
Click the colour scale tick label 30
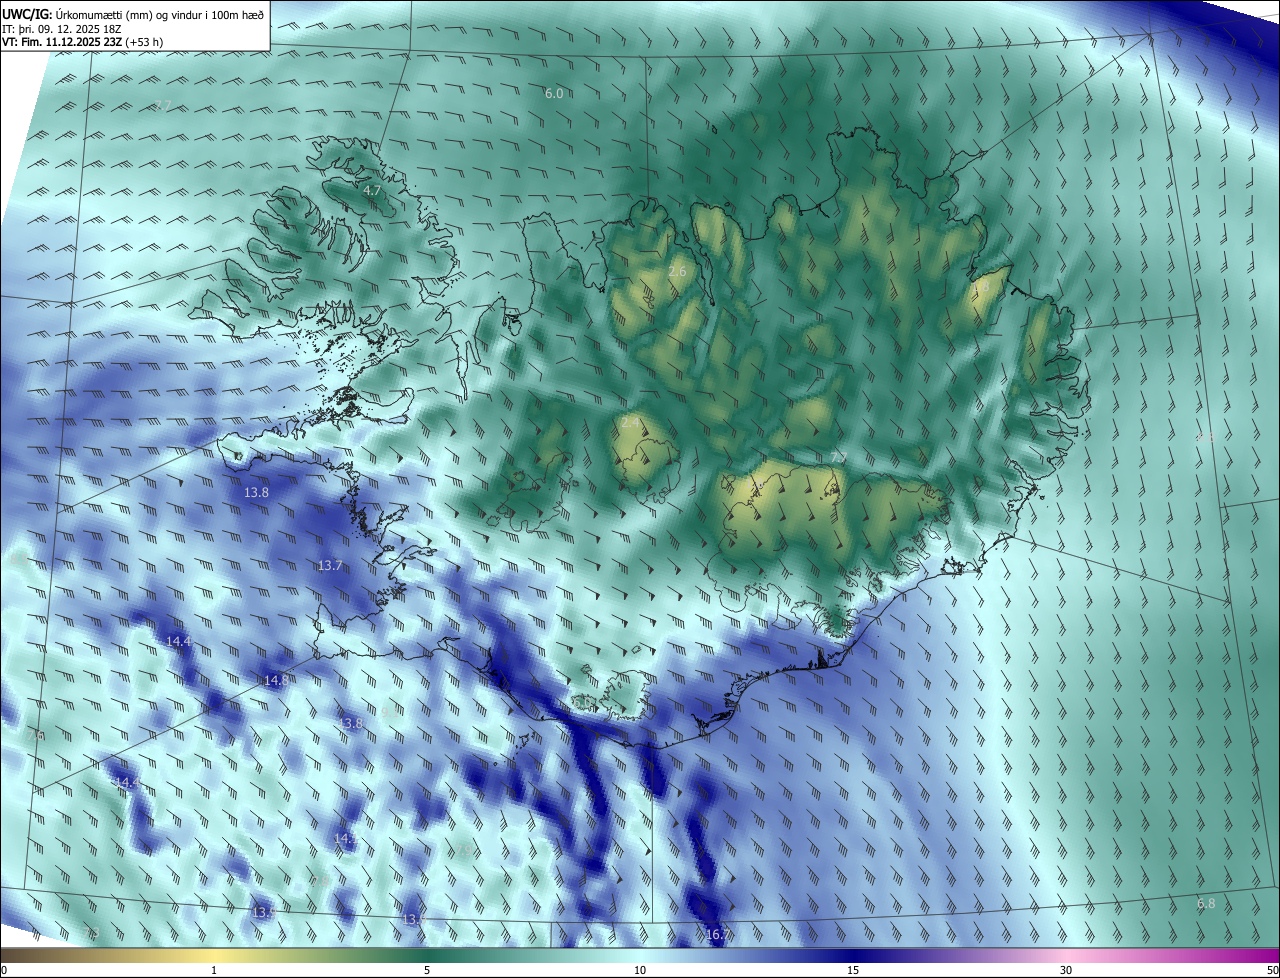[1066, 971]
